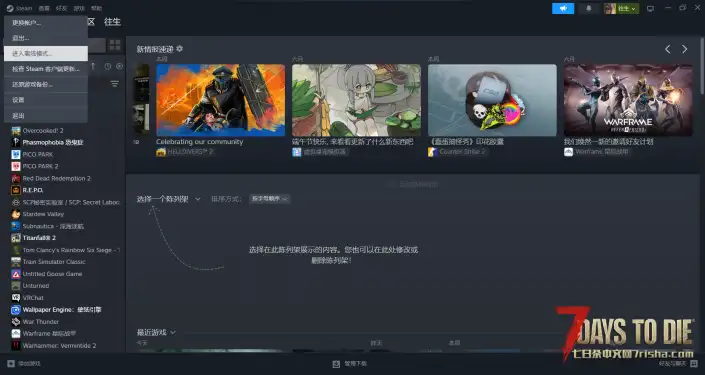Click the R.E.P.O. game icon
705x375 pixels.
[16, 190]
